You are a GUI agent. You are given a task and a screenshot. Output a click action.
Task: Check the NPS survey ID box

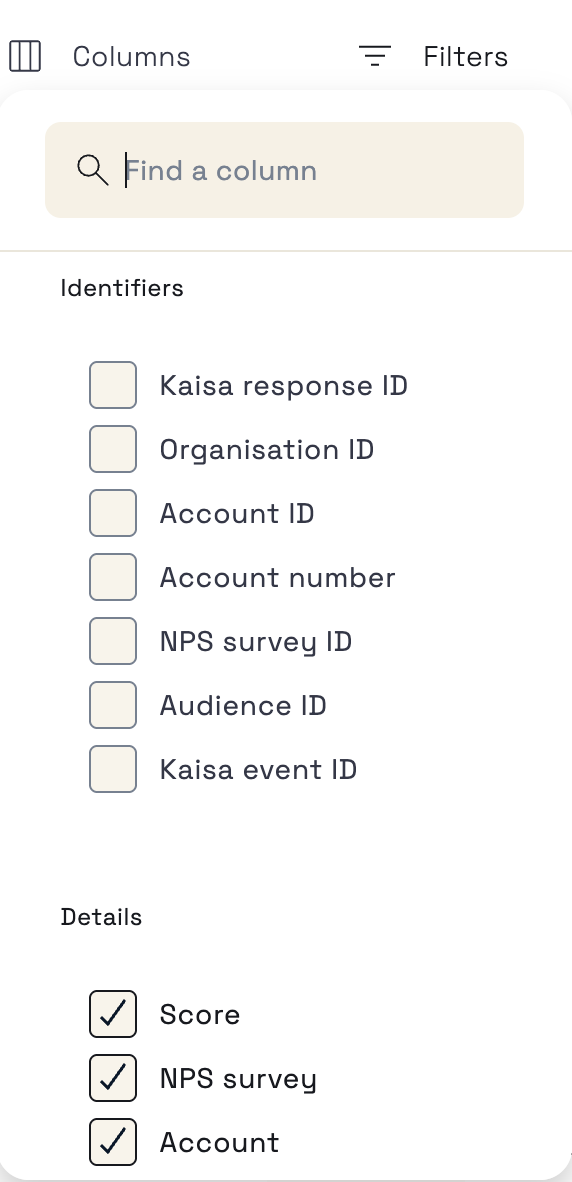(x=113, y=642)
